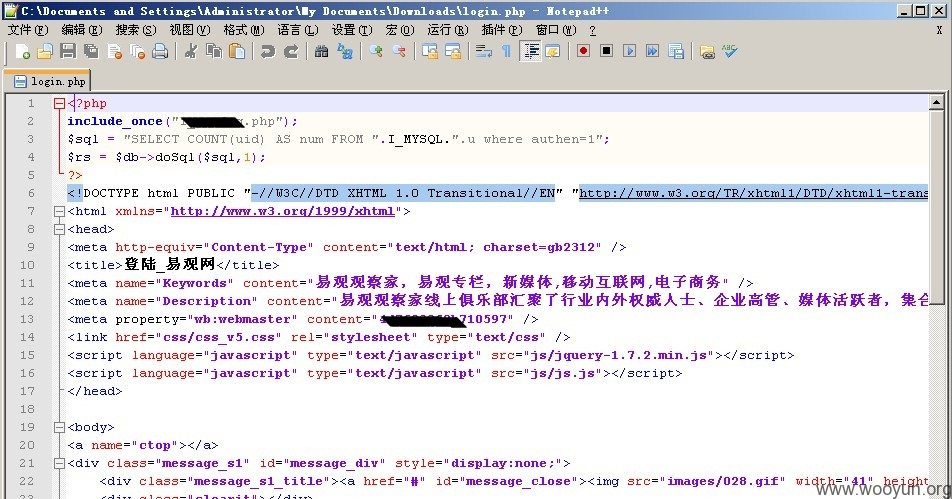Image resolution: width=952 pixels, height=499 pixels.
Task: Click the ABC spell check icon
Action: pos(730,52)
